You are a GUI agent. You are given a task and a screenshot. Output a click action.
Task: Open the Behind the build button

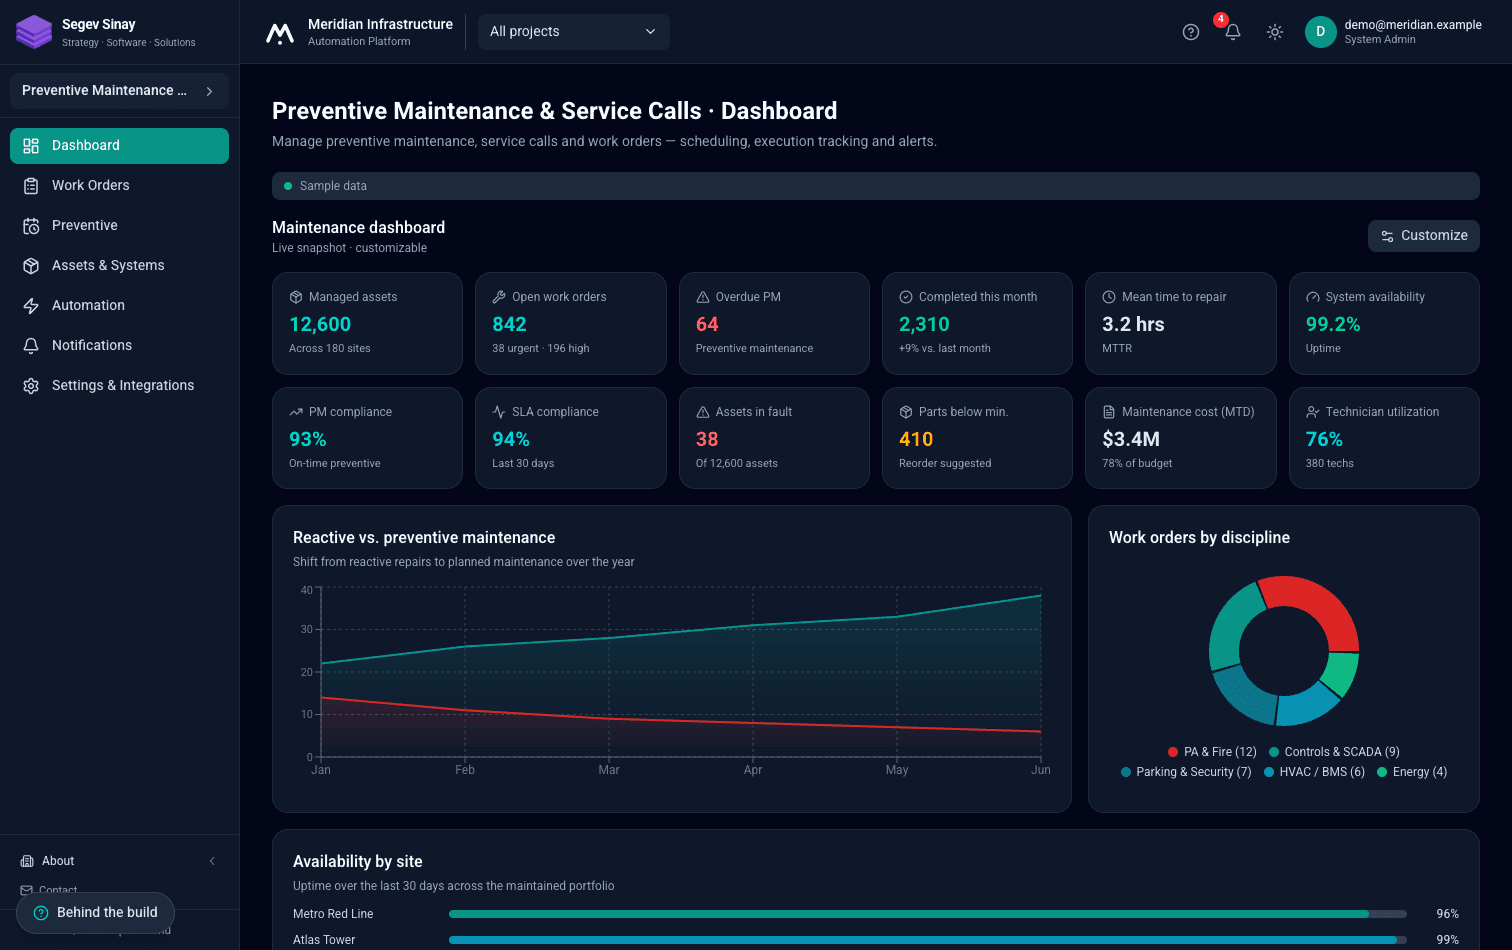[x=95, y=913]
